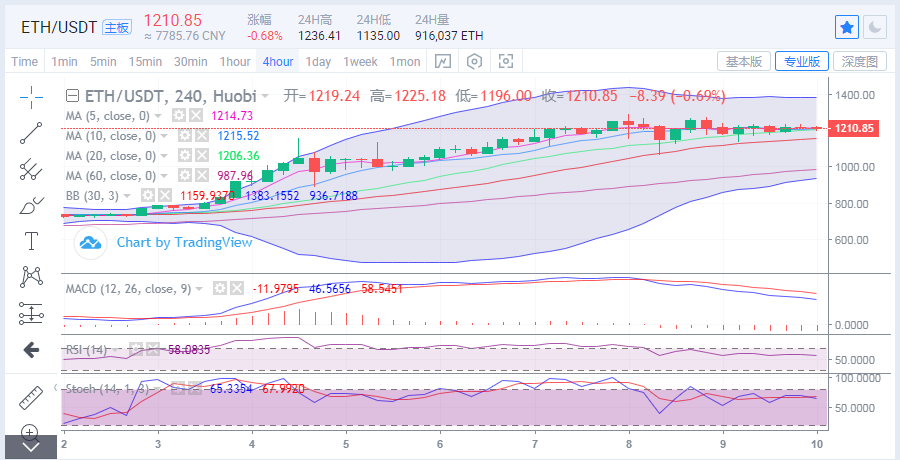900x460 pixels.
Task: Remove the MA 5 indicator
Action: point(196,116)
